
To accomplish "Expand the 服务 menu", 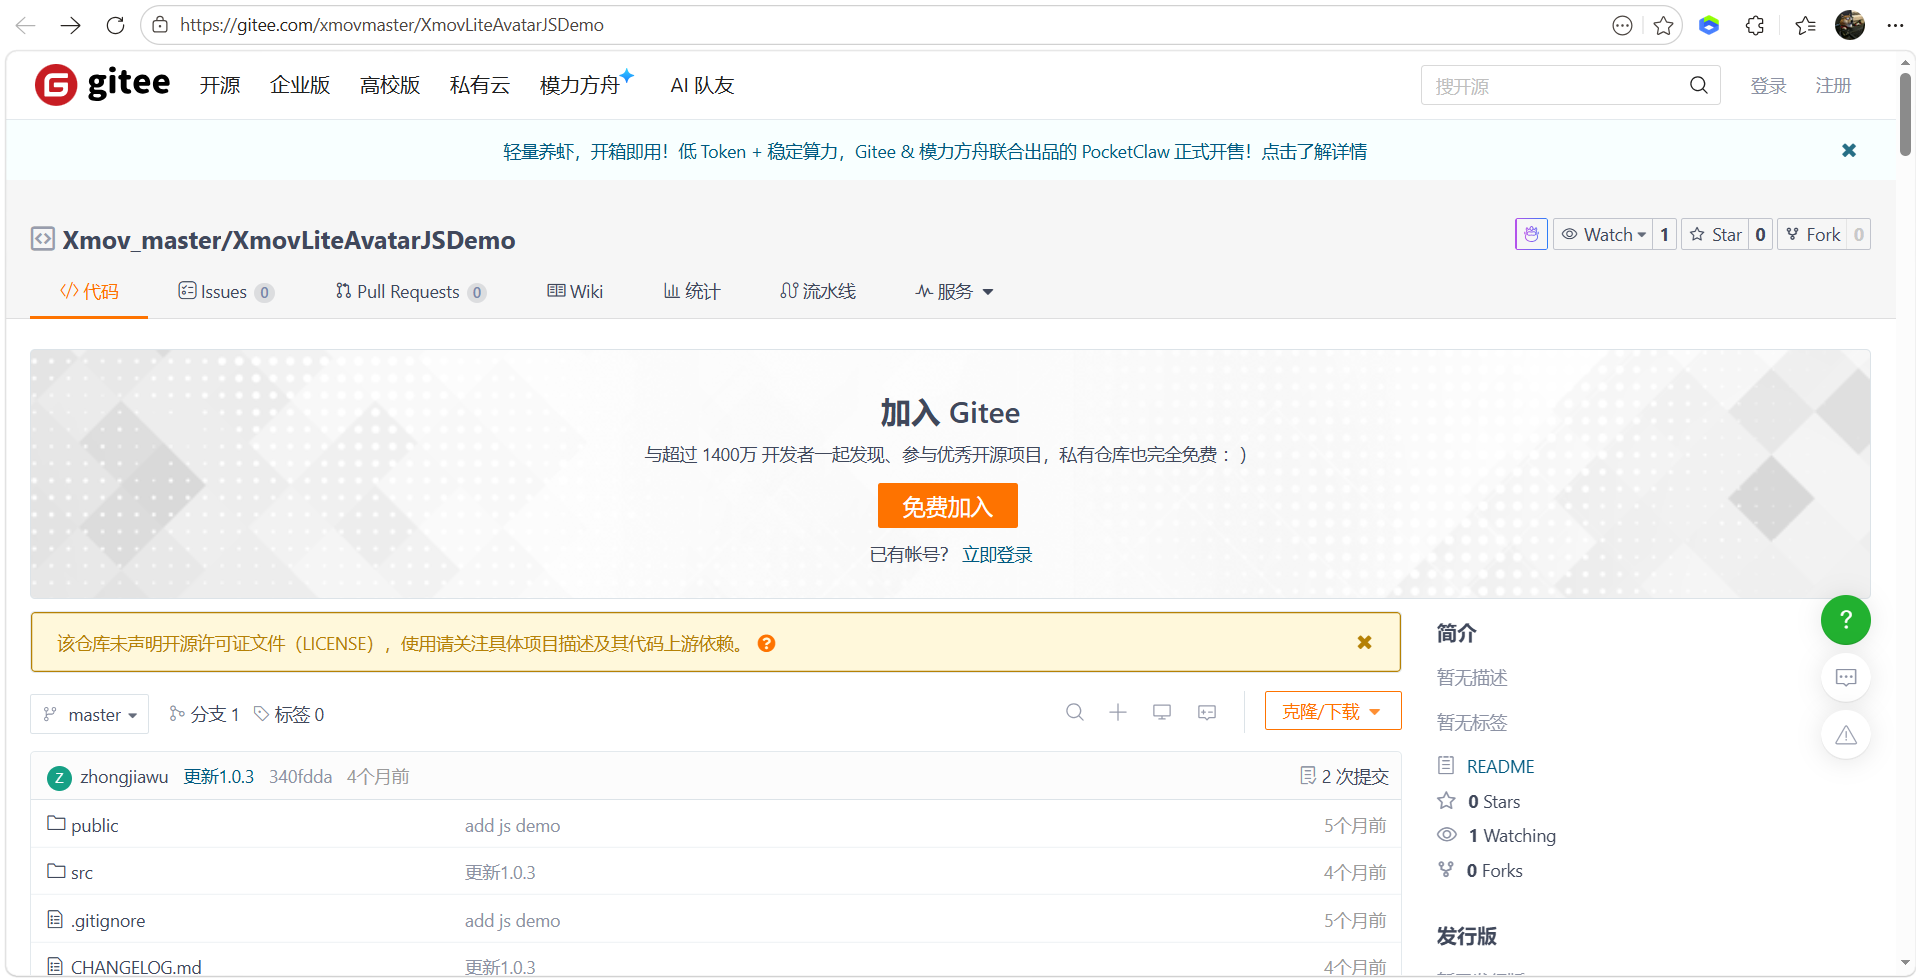I will pyautogui.click(x=955, y=291).
